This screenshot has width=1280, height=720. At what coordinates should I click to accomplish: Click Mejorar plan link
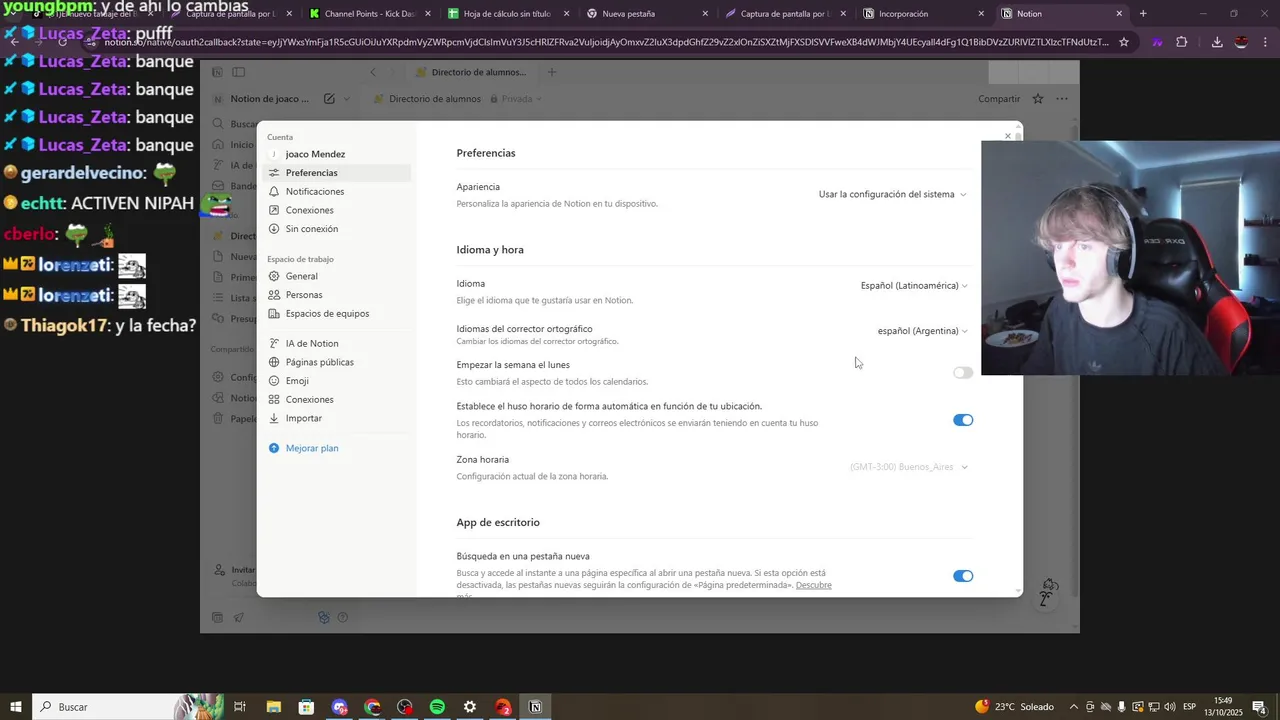312,448
